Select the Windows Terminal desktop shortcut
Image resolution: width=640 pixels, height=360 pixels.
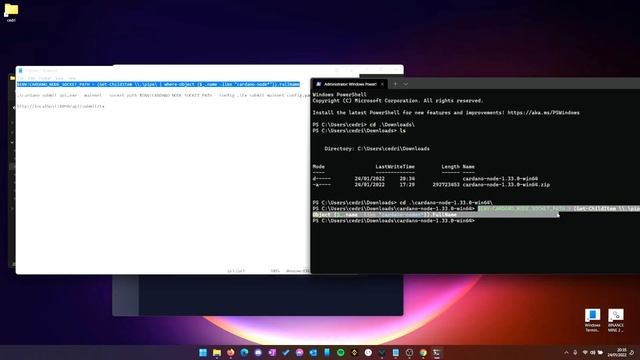click(592, 320)
